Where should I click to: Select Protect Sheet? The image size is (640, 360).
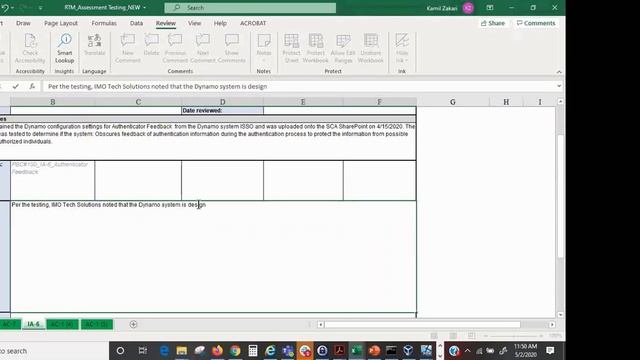click(x=291, y=49)
